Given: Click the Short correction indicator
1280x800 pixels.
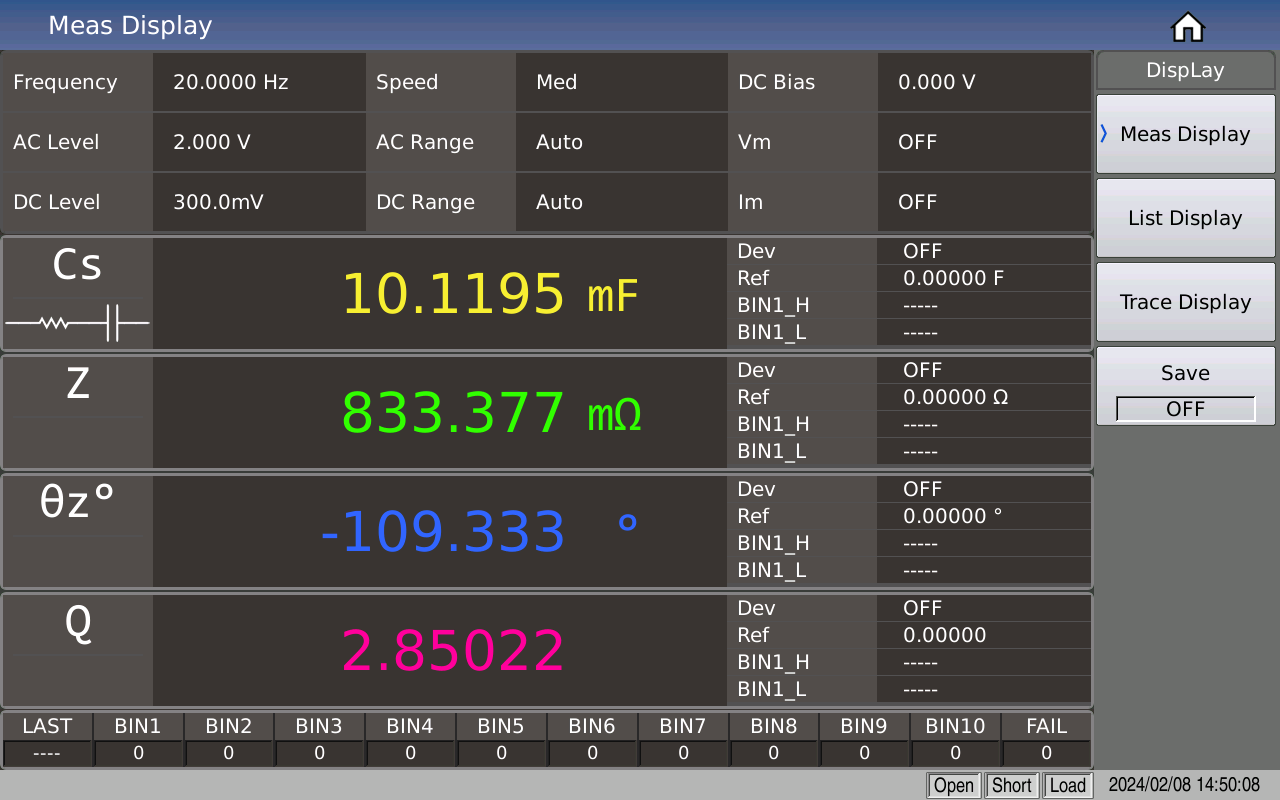Looking at the screenshot, I should [1011, 785].
